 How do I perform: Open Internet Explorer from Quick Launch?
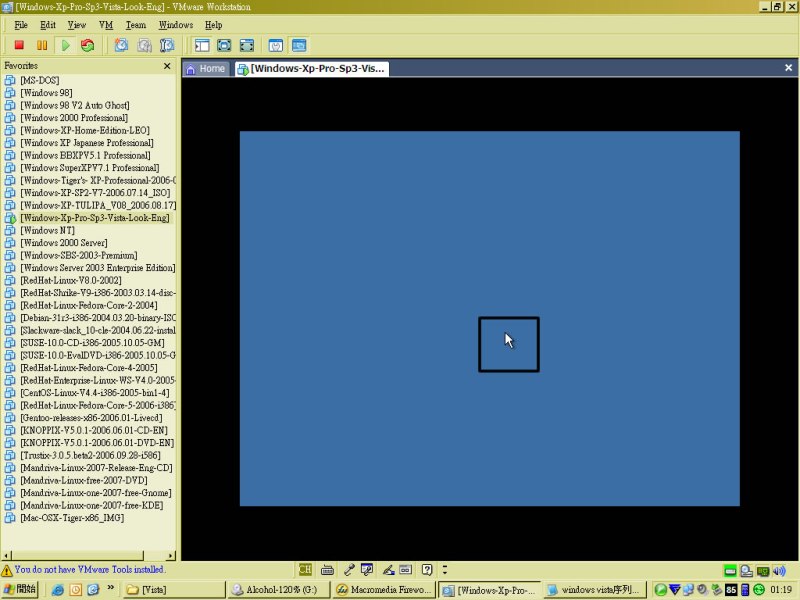(x=58, y=590)
